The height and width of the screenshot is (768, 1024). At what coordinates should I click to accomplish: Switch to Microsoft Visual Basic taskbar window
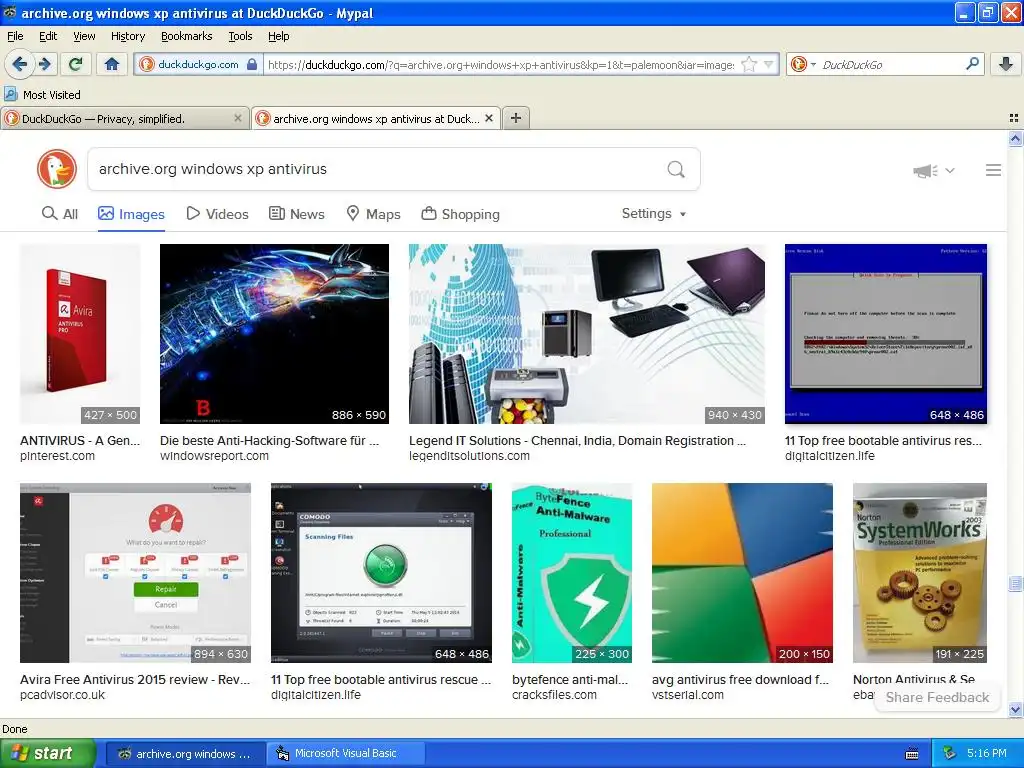coord(346,753)
